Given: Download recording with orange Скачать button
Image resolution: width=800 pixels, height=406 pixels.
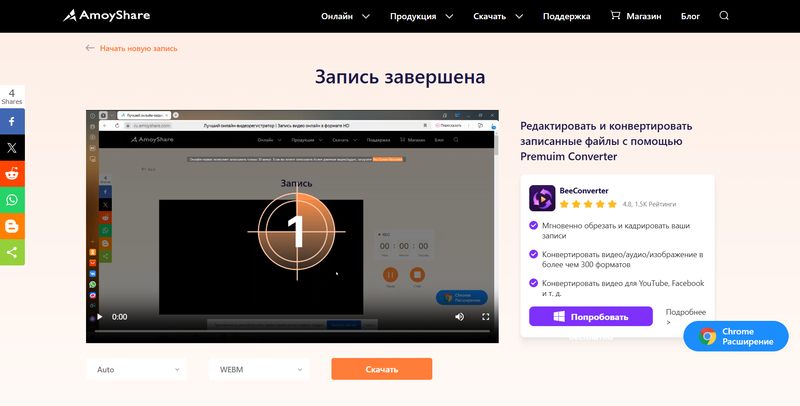Looking at the screenshot, I should pyautogui.click(x=382, y=369).
